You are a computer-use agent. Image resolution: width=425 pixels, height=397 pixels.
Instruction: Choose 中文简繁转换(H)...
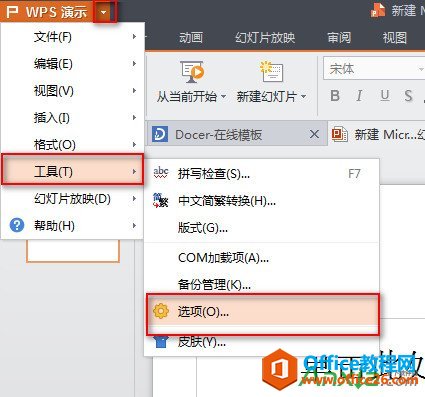(262, 201)
